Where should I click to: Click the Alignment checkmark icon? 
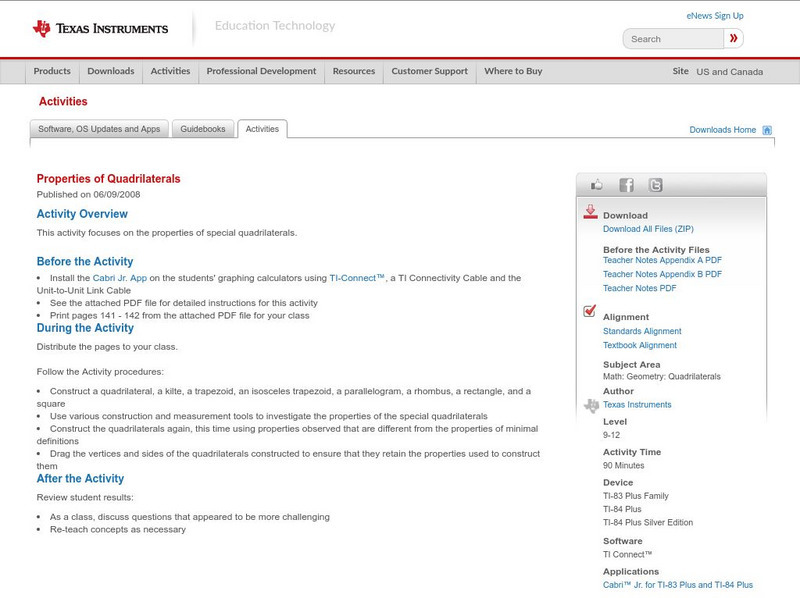pyautogui.click(x=589, y=311)
